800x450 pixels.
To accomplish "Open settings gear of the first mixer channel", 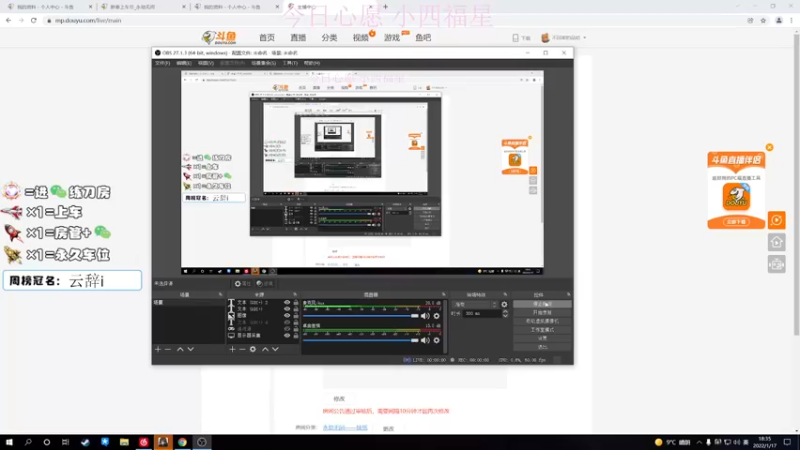I will point(436,316).
